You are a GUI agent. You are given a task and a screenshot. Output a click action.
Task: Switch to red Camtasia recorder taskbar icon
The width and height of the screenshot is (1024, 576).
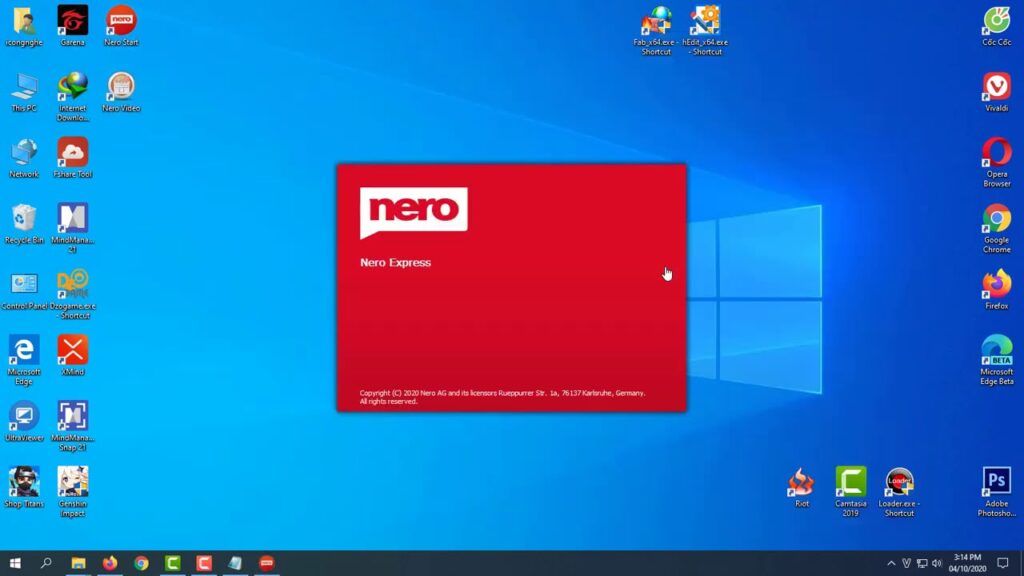coord(204,563)
